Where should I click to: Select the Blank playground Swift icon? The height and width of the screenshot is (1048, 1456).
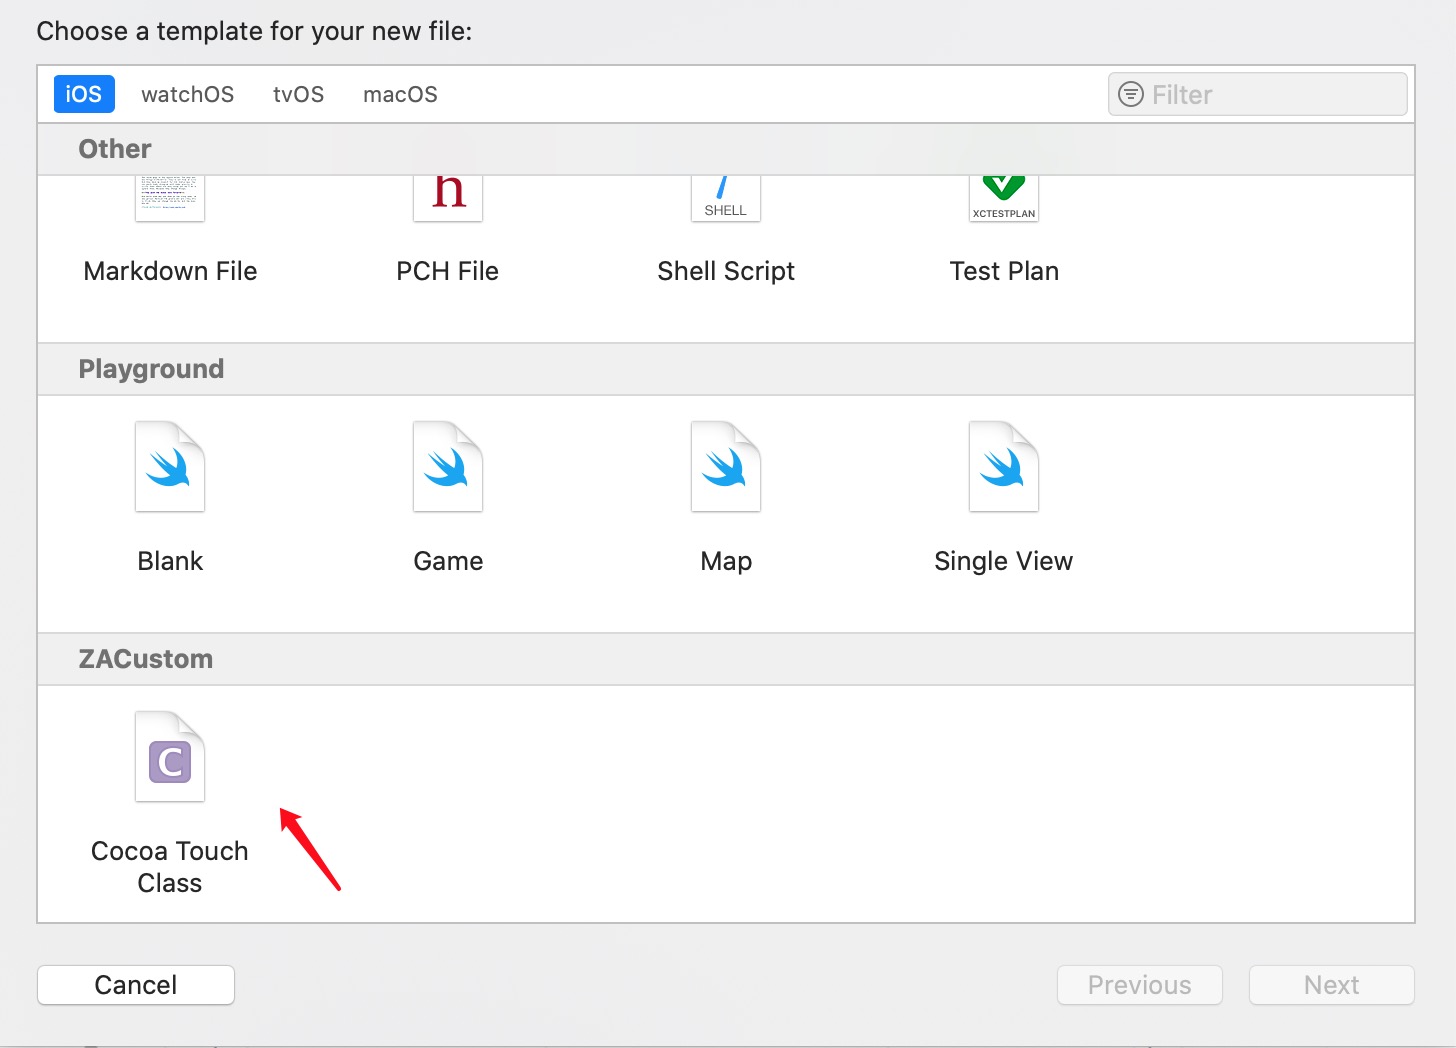(x=170, y=467)
